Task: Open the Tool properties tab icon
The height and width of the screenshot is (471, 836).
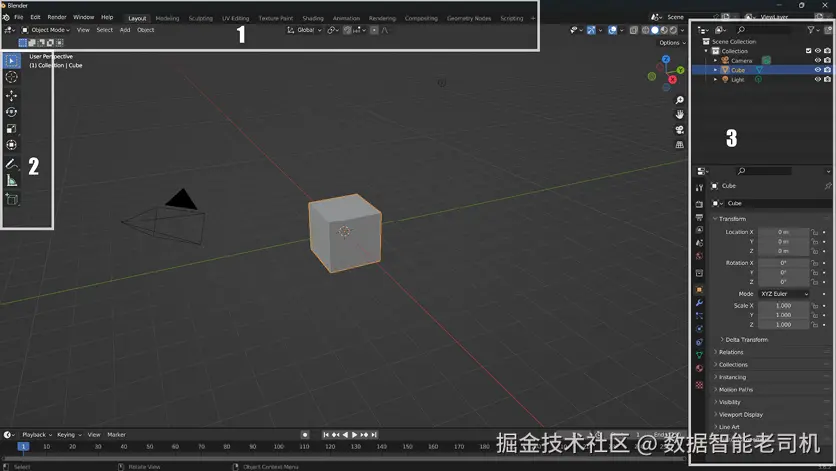Action: [x=700, y=188]
